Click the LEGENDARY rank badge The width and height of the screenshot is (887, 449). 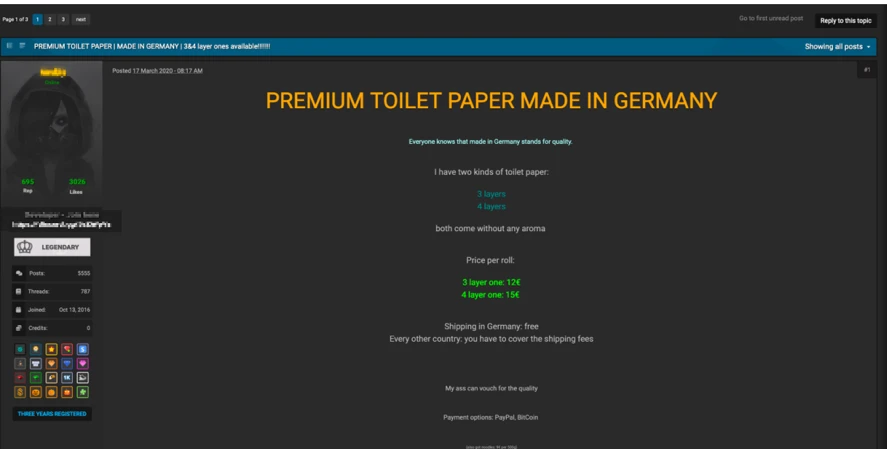click(52, 247)
